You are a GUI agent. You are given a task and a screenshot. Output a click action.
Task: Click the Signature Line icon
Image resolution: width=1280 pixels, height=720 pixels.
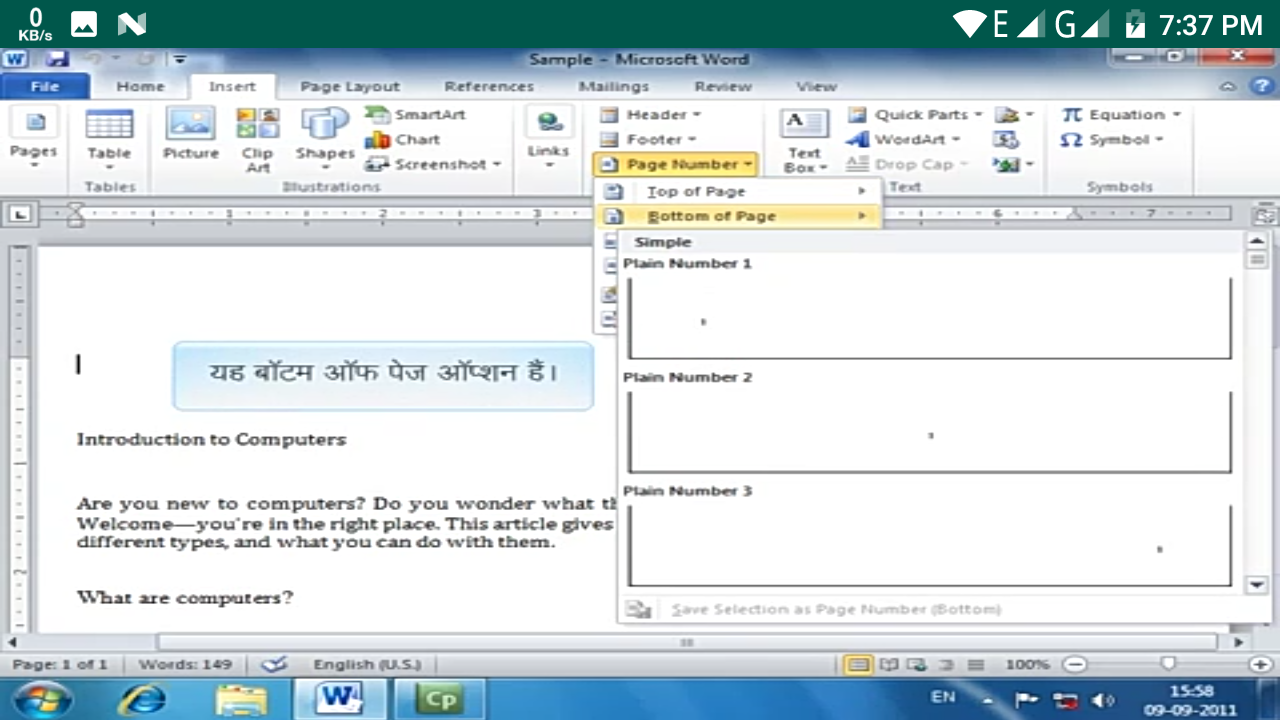[x=1013, y=114]
